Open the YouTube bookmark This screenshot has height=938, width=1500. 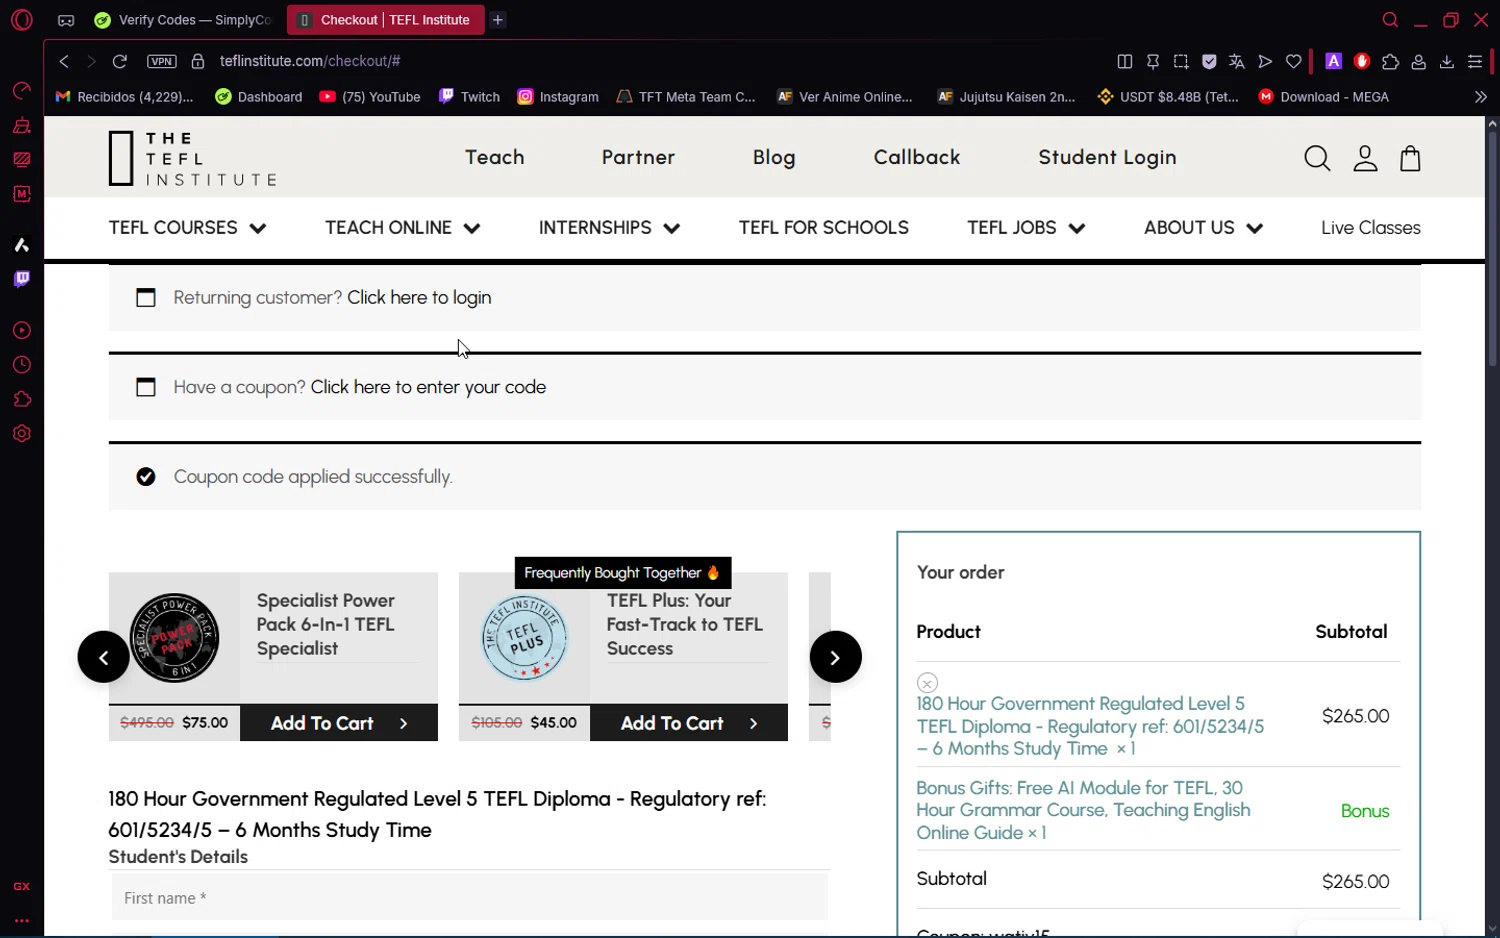[369, 97]
